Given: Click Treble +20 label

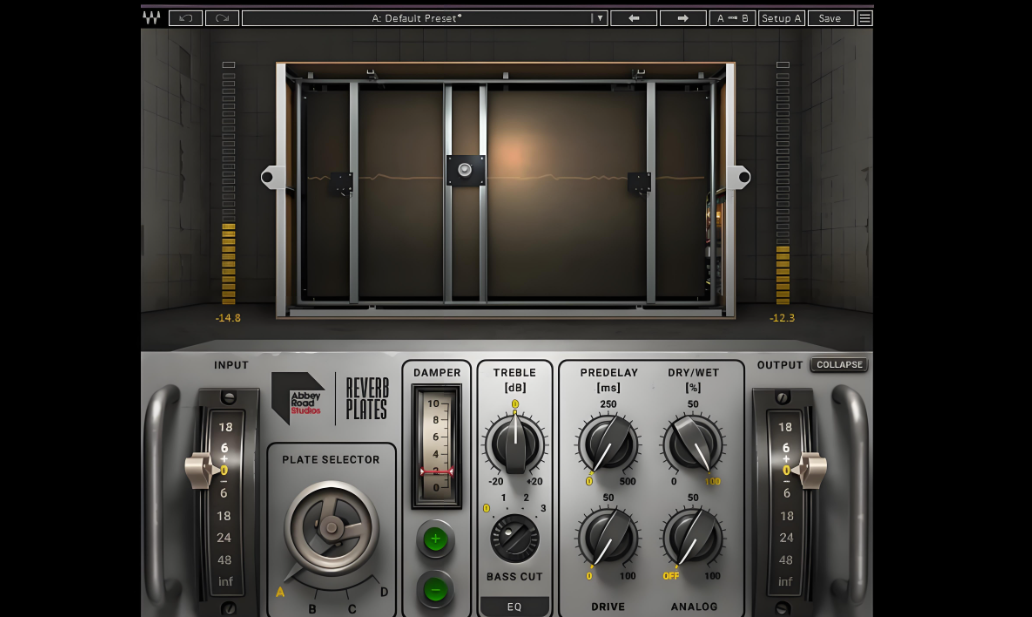Looking at the screenshot, I should tap(534, 482).
